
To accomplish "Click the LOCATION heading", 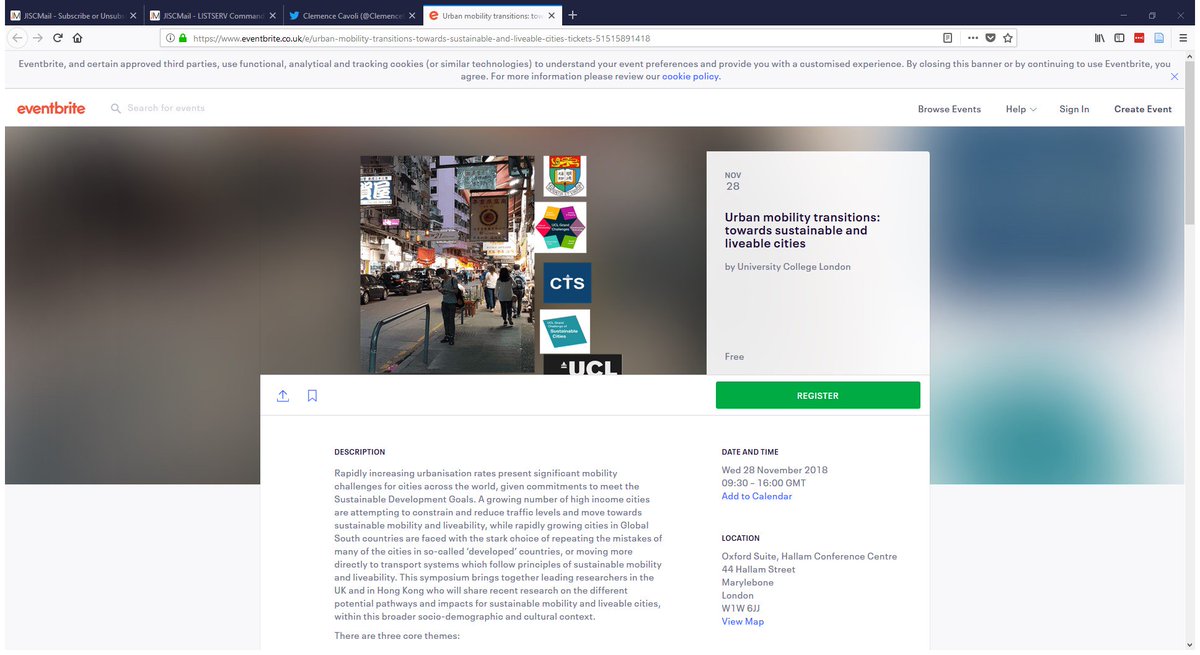I will point(741,538).
